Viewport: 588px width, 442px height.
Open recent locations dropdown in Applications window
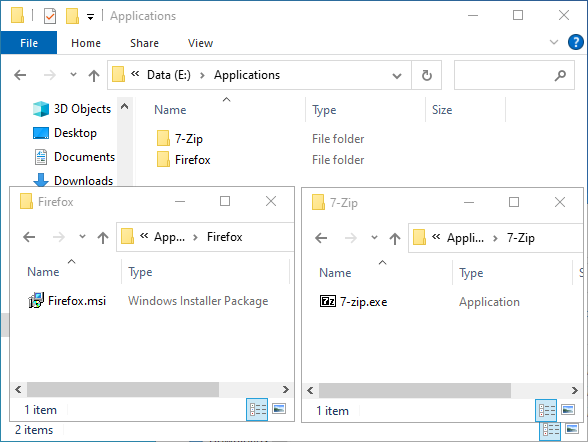pos(74,75)
